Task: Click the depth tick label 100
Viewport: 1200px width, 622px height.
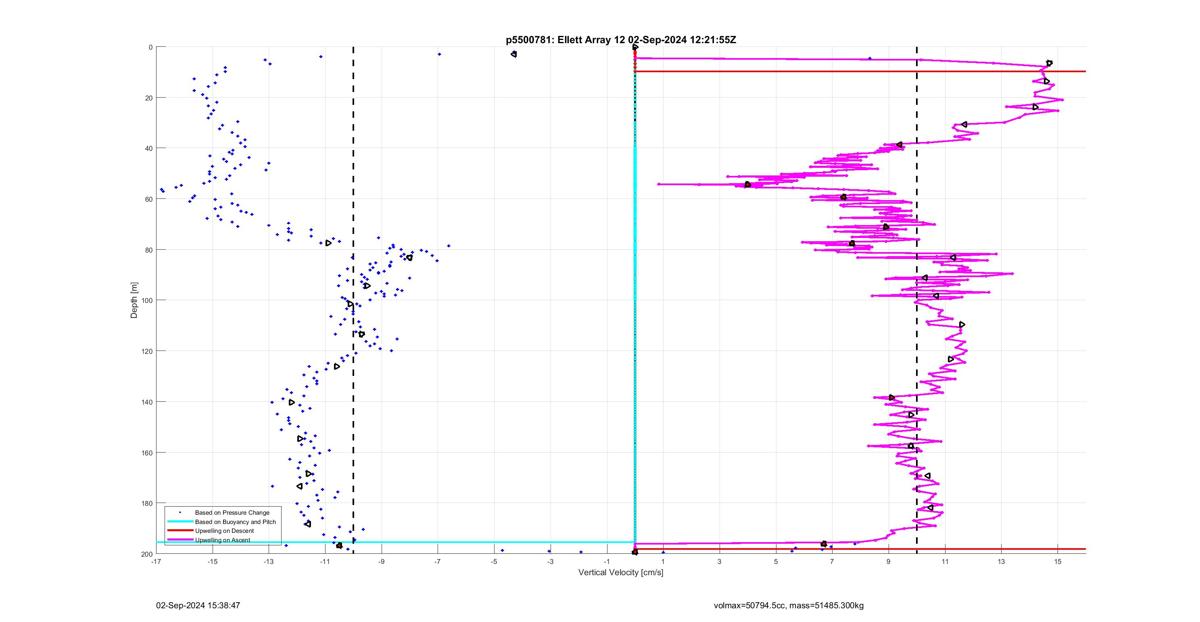Action: coord(145,300)
